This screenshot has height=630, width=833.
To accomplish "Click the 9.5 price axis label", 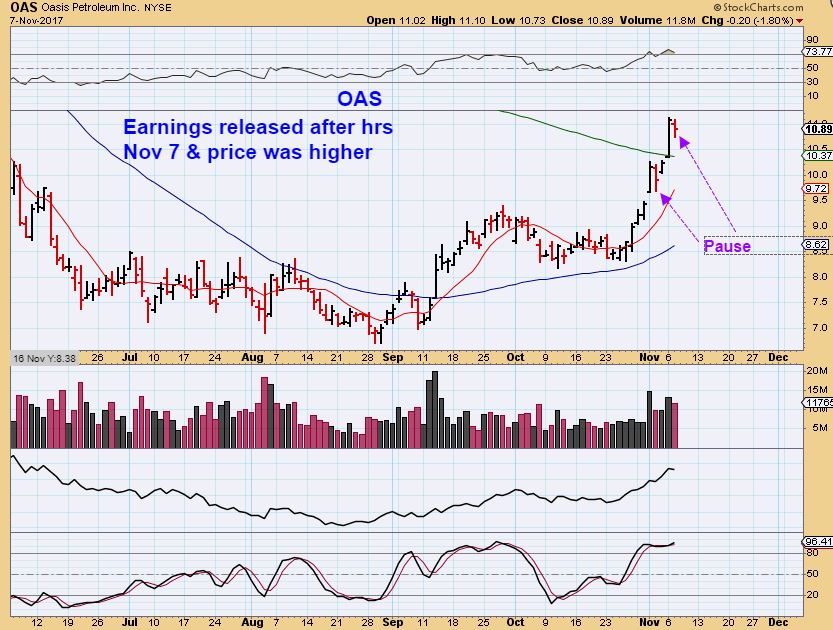I will tap(819, 200).
